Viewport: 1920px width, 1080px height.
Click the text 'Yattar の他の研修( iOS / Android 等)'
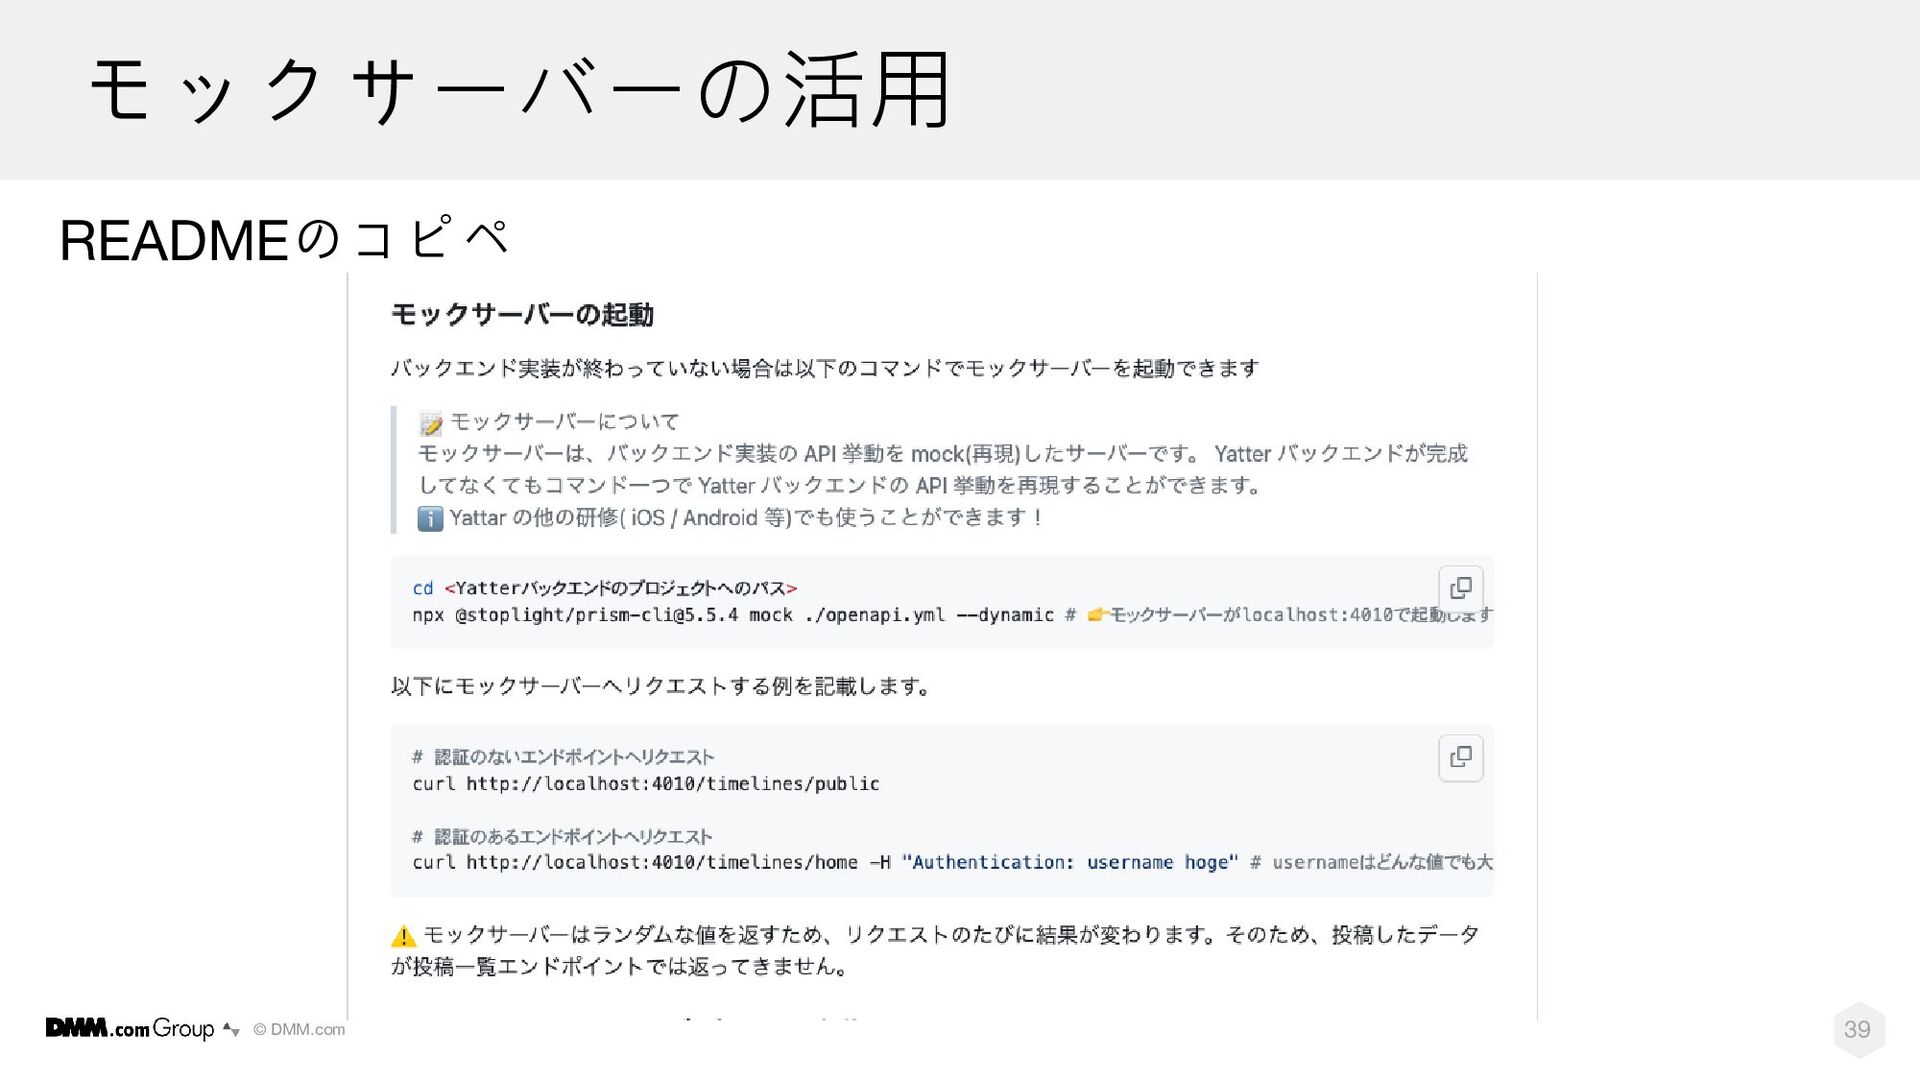620,518
